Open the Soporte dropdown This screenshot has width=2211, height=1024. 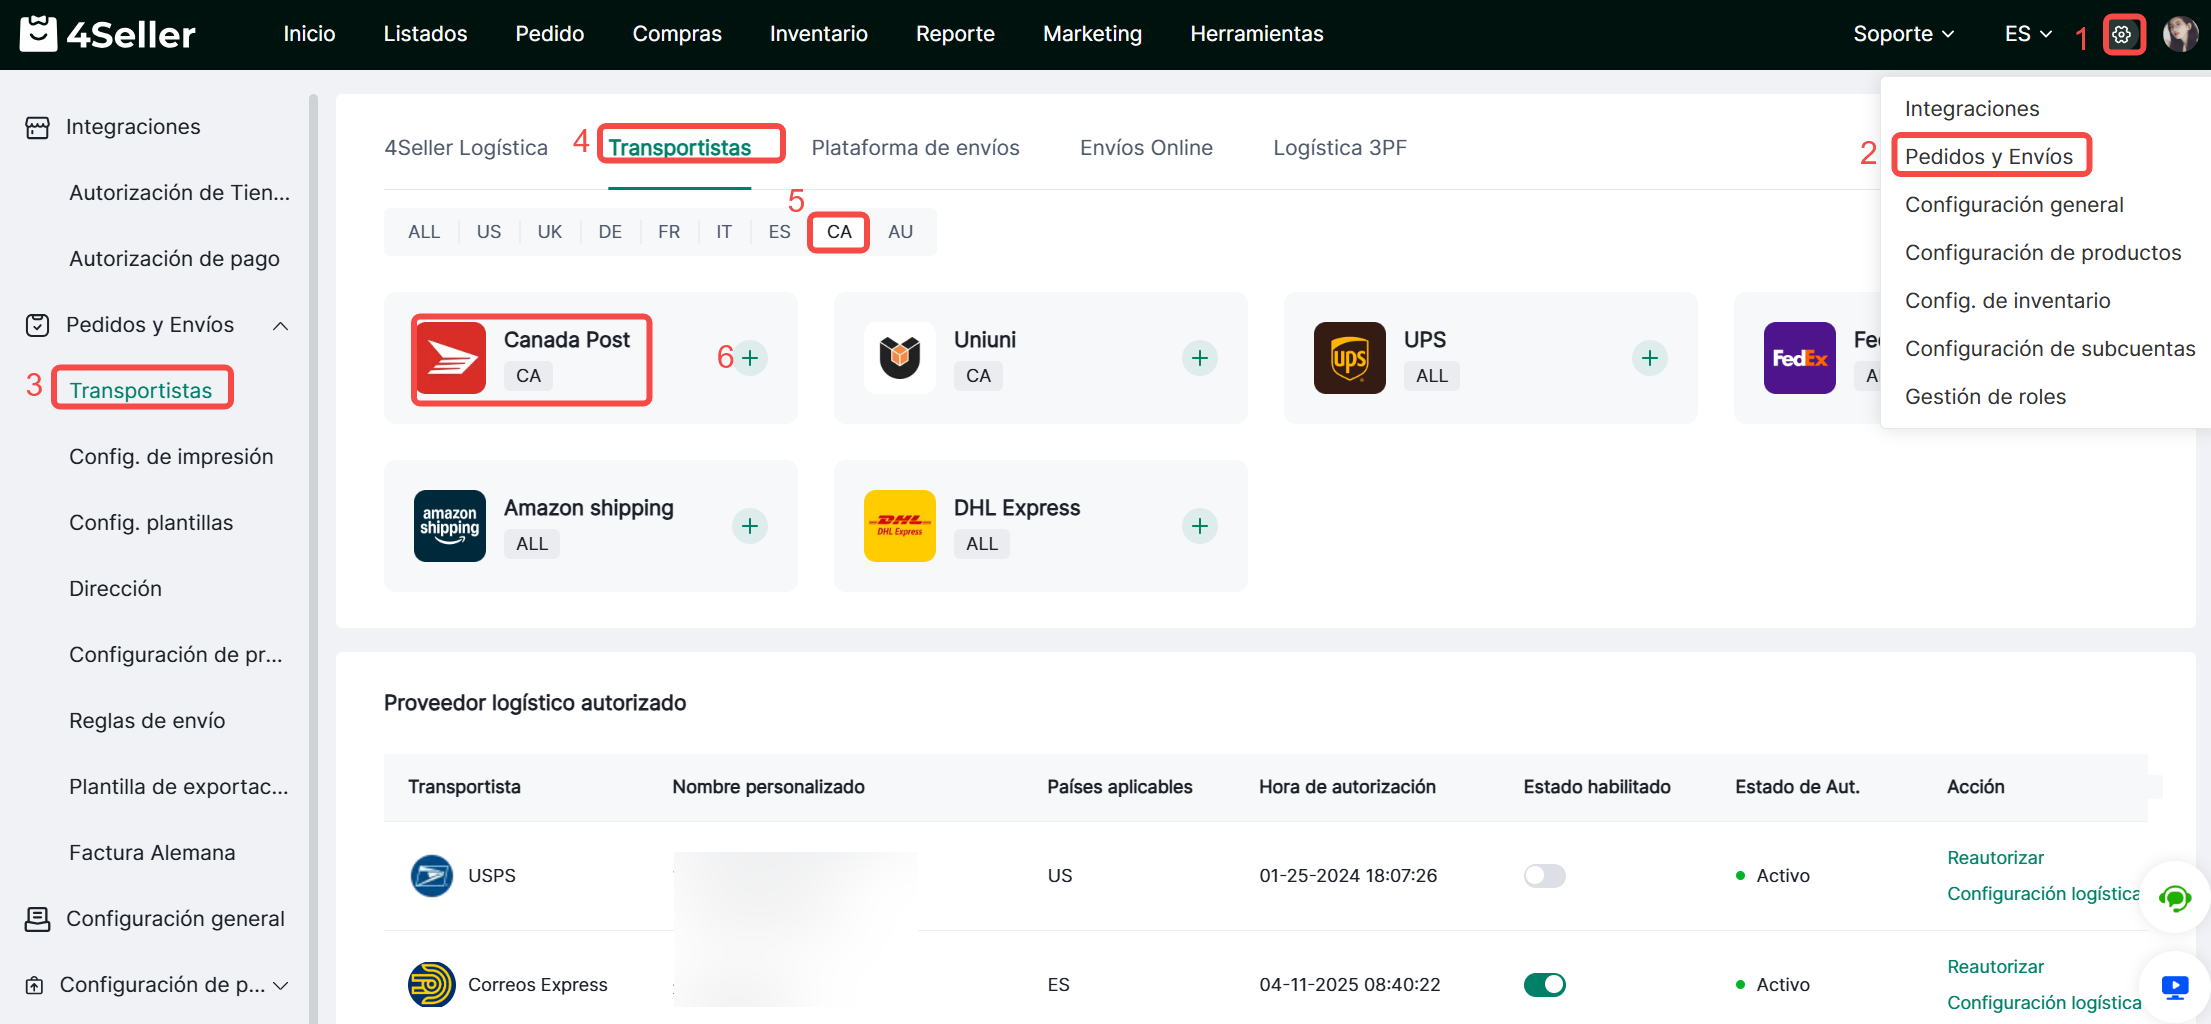tap(1902, 34)
